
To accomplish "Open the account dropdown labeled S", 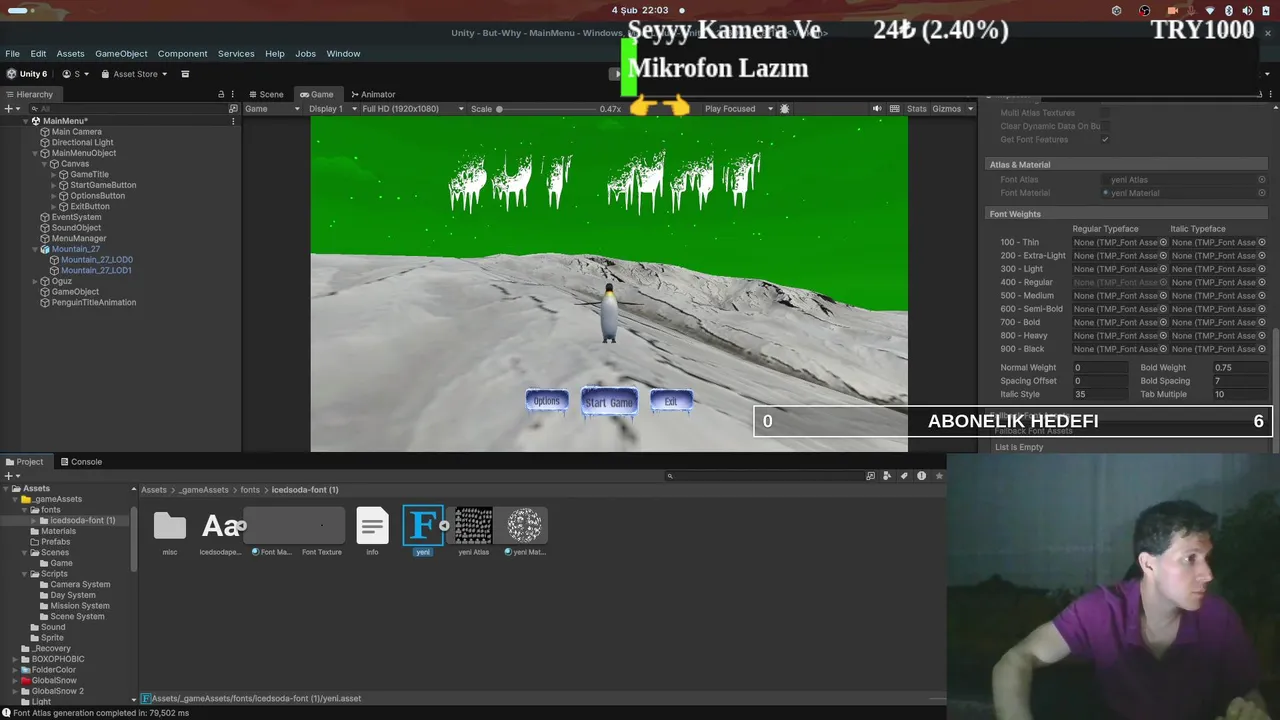I will tap(76, 74).
